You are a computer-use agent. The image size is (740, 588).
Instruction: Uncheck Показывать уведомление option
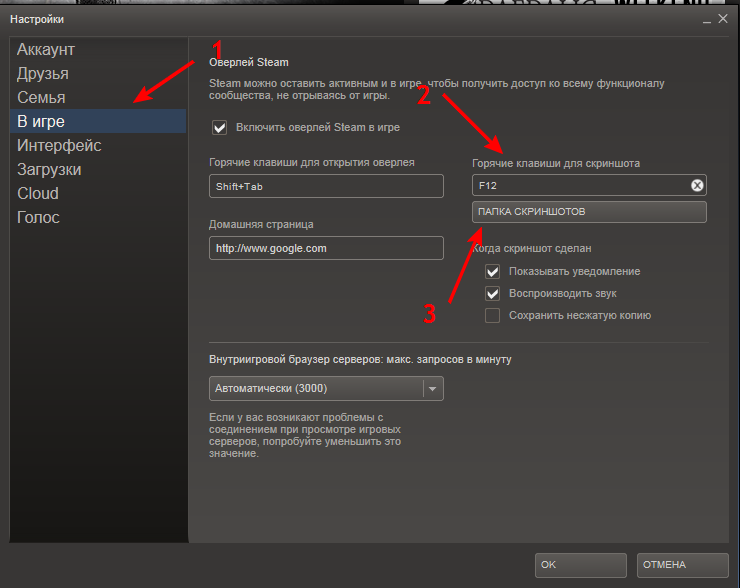coord(492,271)
